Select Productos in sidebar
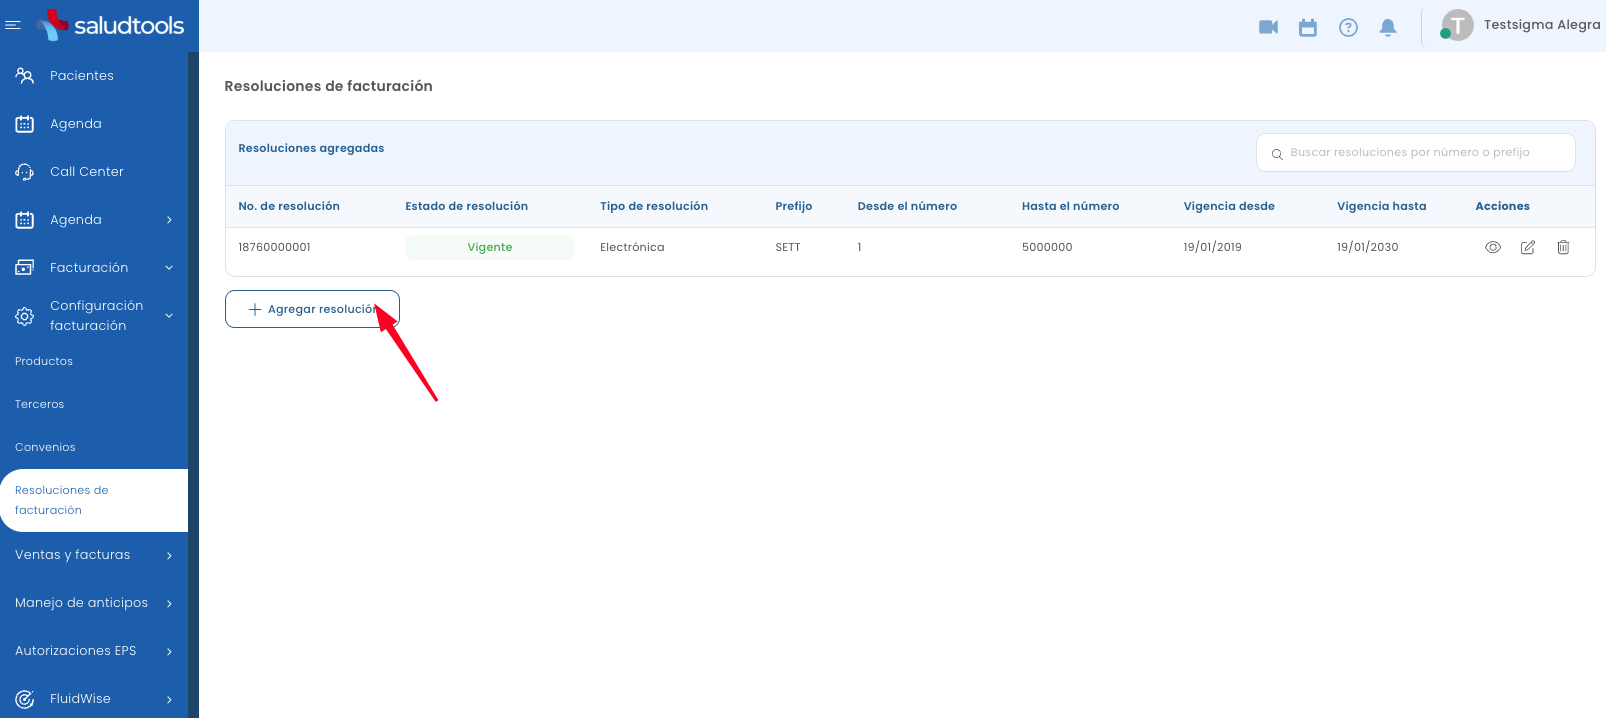The height and width of the screenshot is (718, 1606). (44, 361)
